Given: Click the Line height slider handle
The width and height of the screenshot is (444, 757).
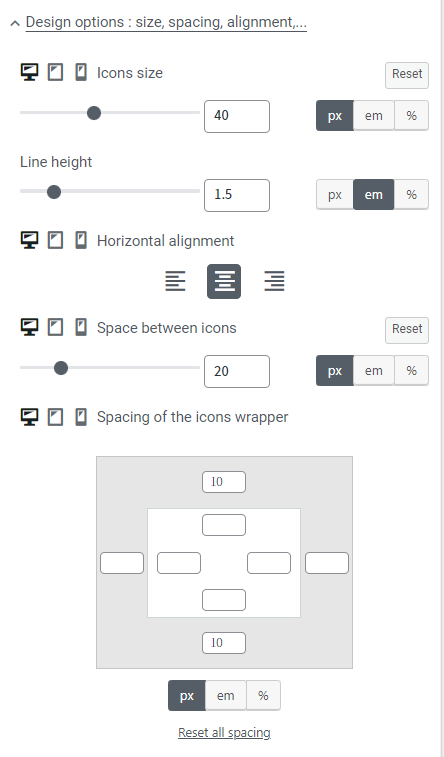Looking at the screenshot, I should pos(54,192).
